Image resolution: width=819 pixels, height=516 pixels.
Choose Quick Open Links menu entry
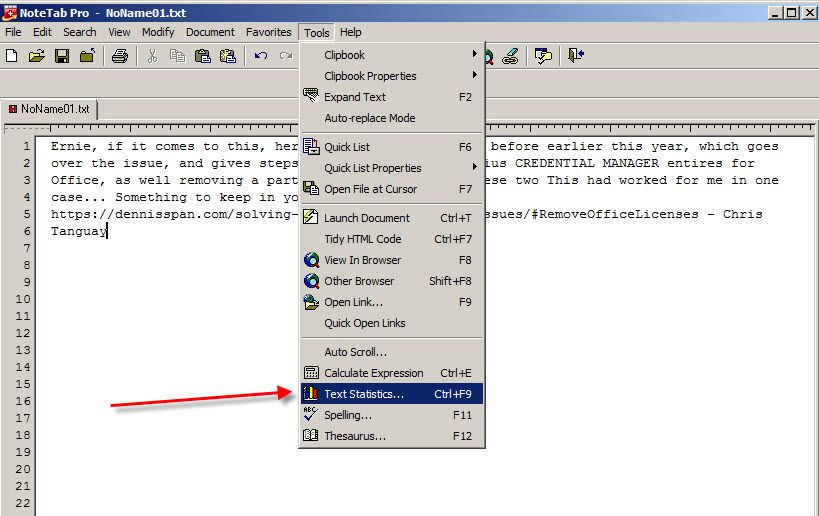point(392,323)
